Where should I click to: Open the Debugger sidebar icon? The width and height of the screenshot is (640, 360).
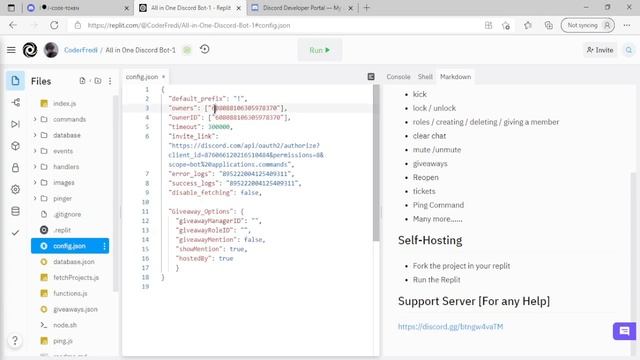16,124
